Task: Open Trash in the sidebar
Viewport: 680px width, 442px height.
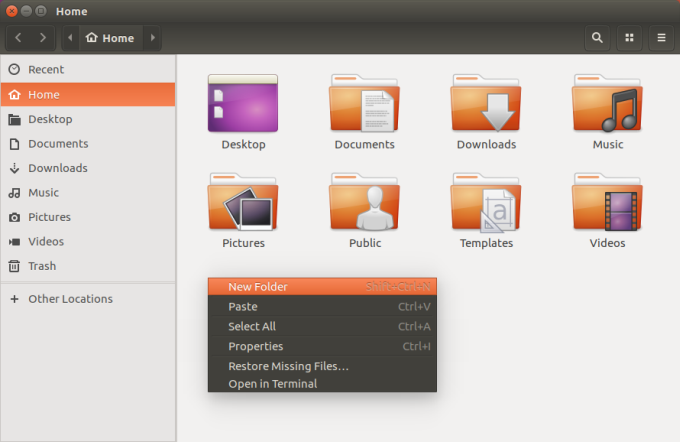Action: coord(41,266)
